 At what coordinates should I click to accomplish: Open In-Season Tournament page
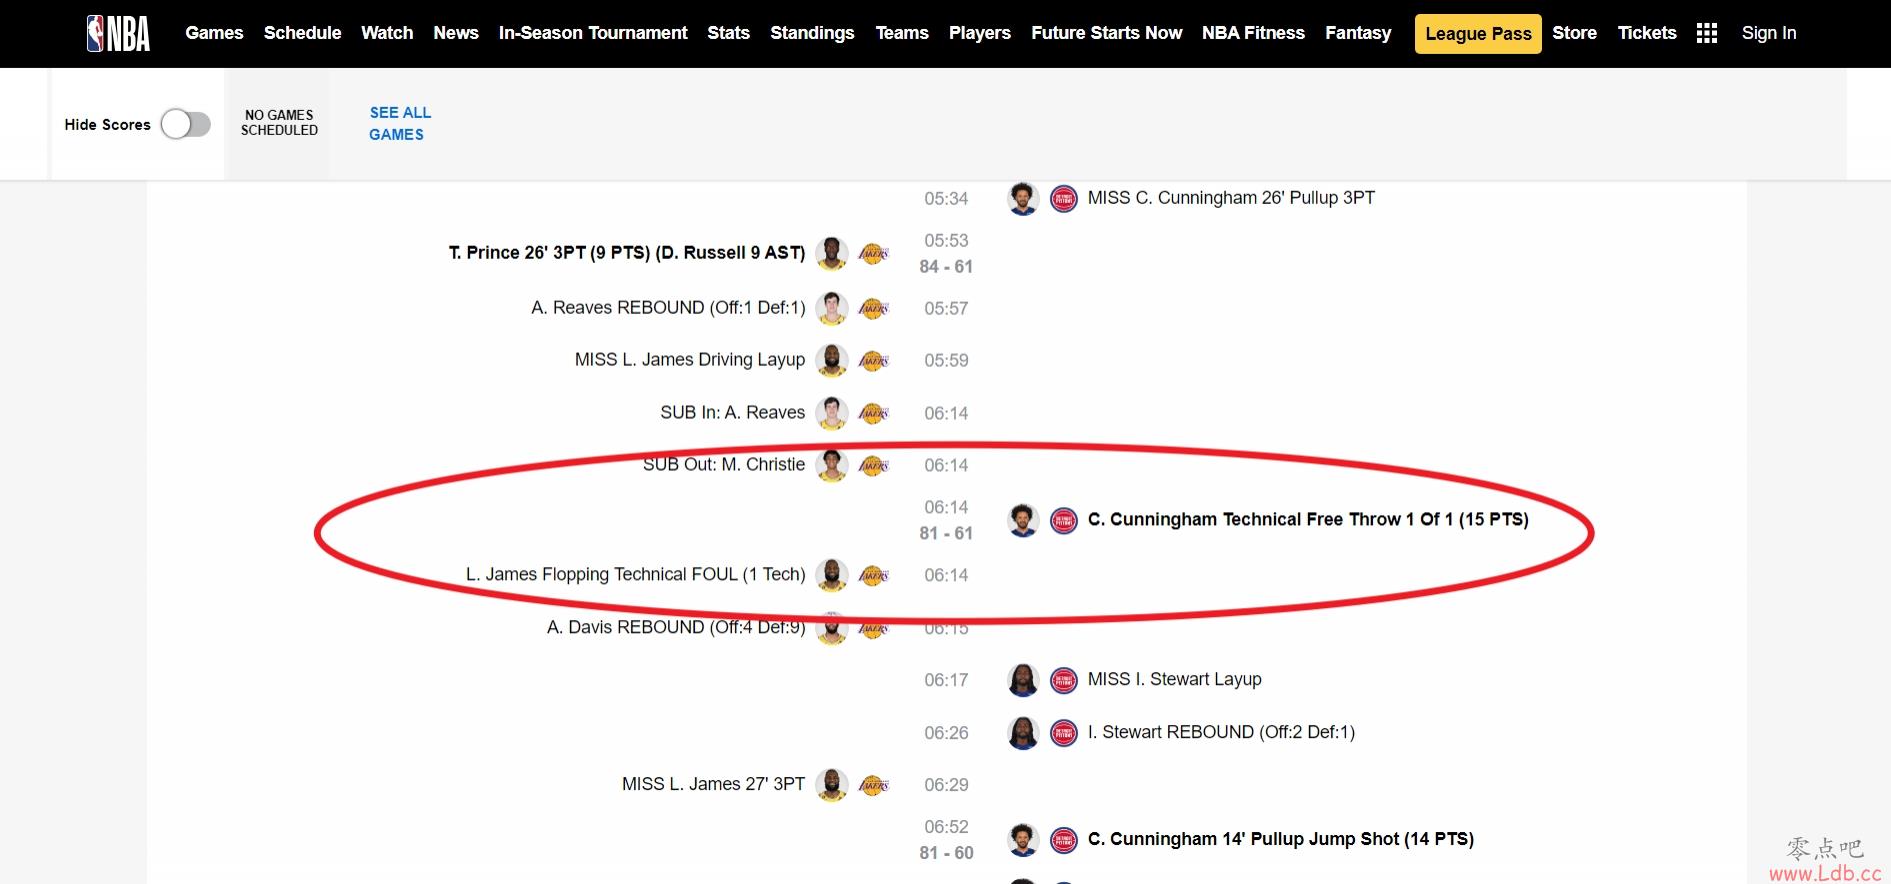point(593,33)
